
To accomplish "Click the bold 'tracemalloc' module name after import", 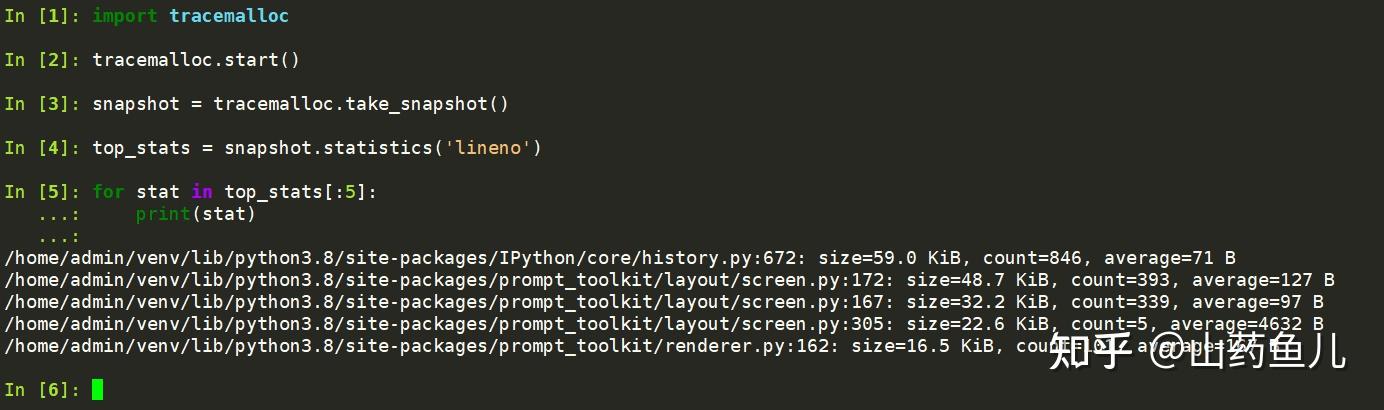I will pyautogui.click(x=229, y=16).
